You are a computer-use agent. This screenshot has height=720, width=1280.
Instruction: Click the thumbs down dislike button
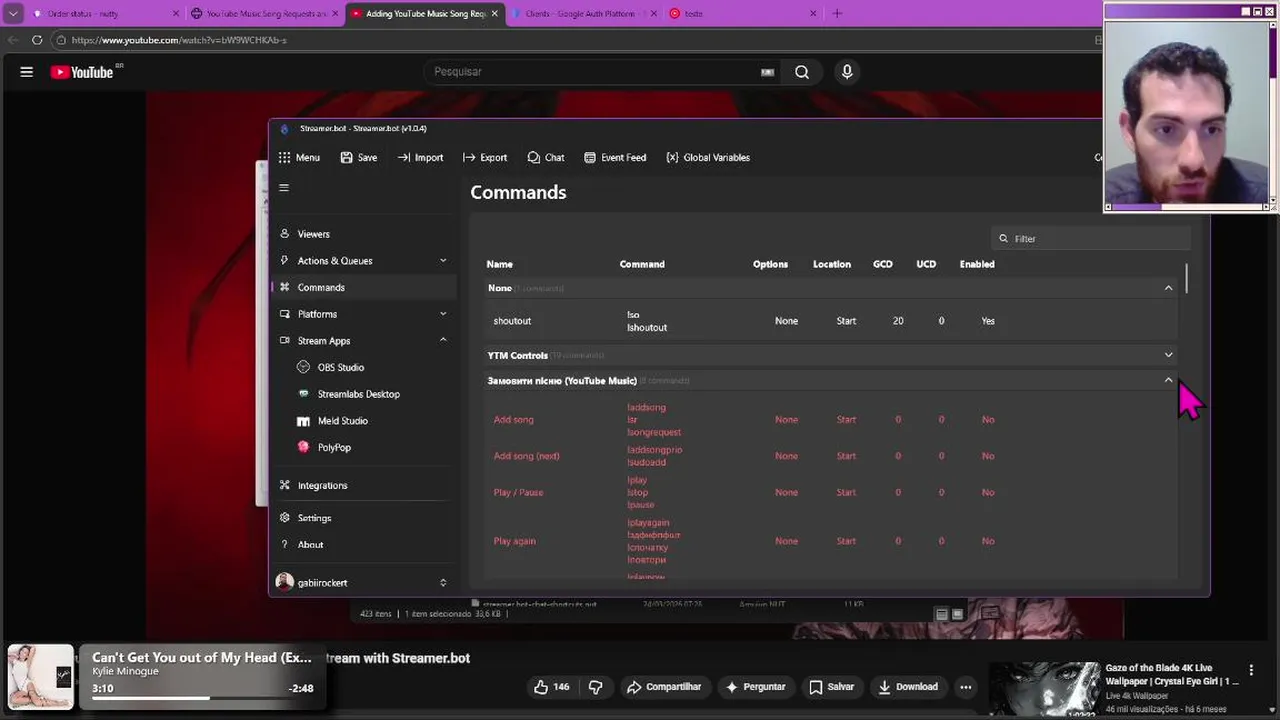[596, 687]
